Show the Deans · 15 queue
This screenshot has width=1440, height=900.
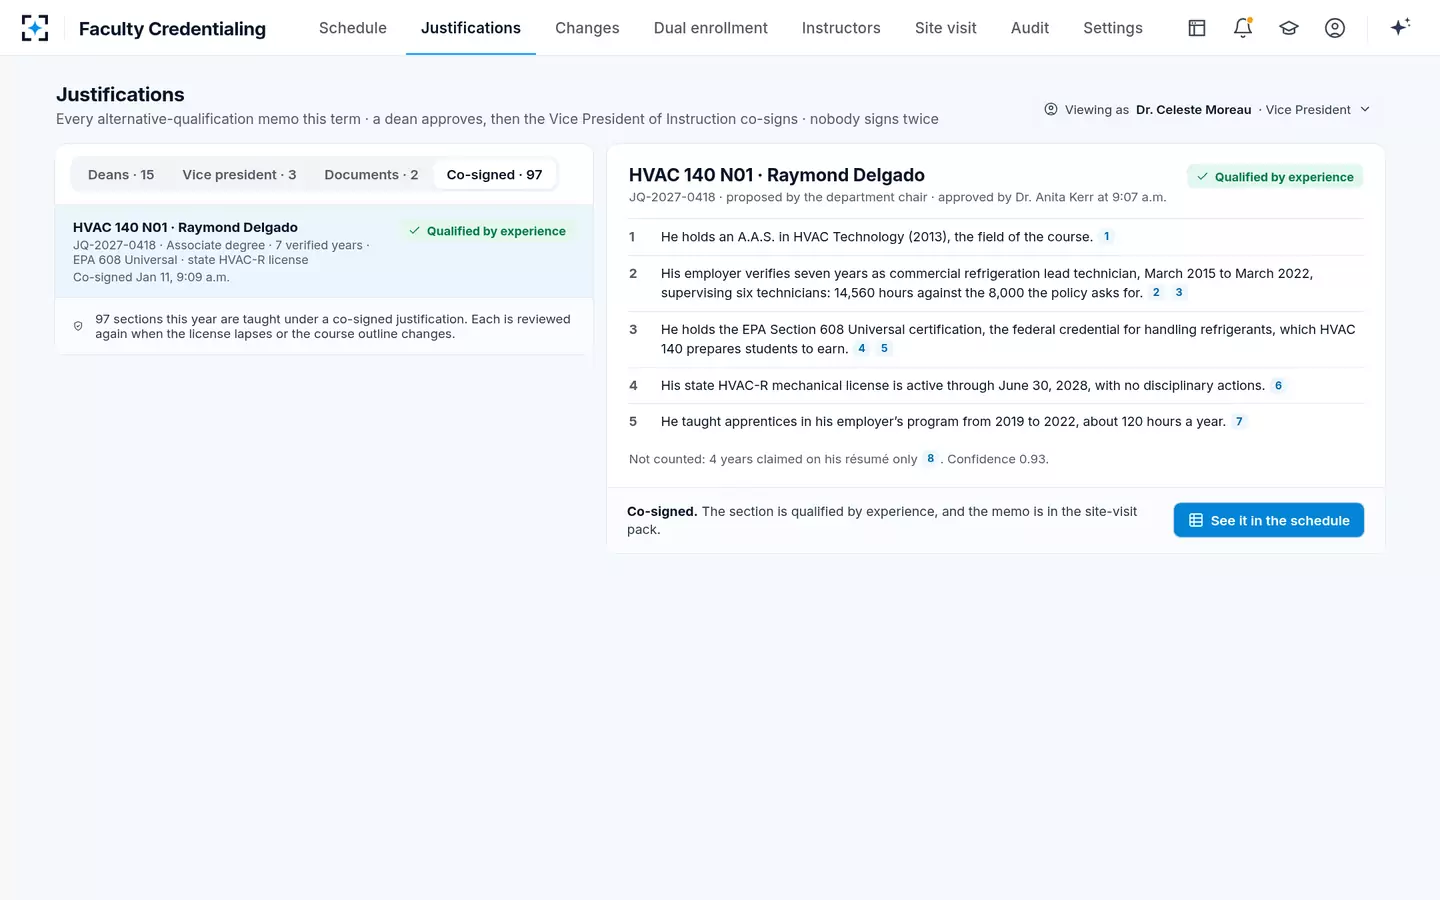(x=121, y=175)
